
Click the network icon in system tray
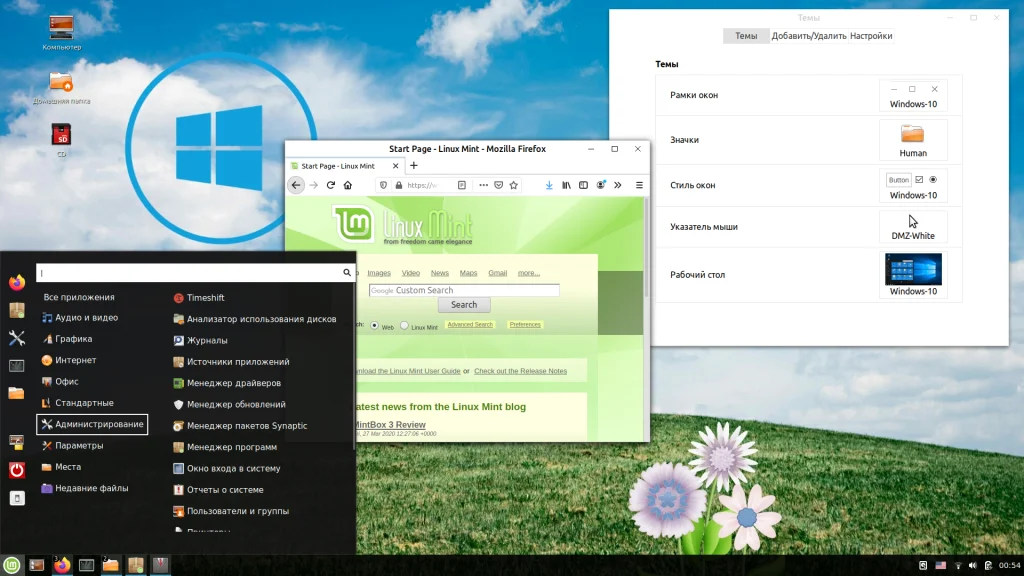pos(958,566)
